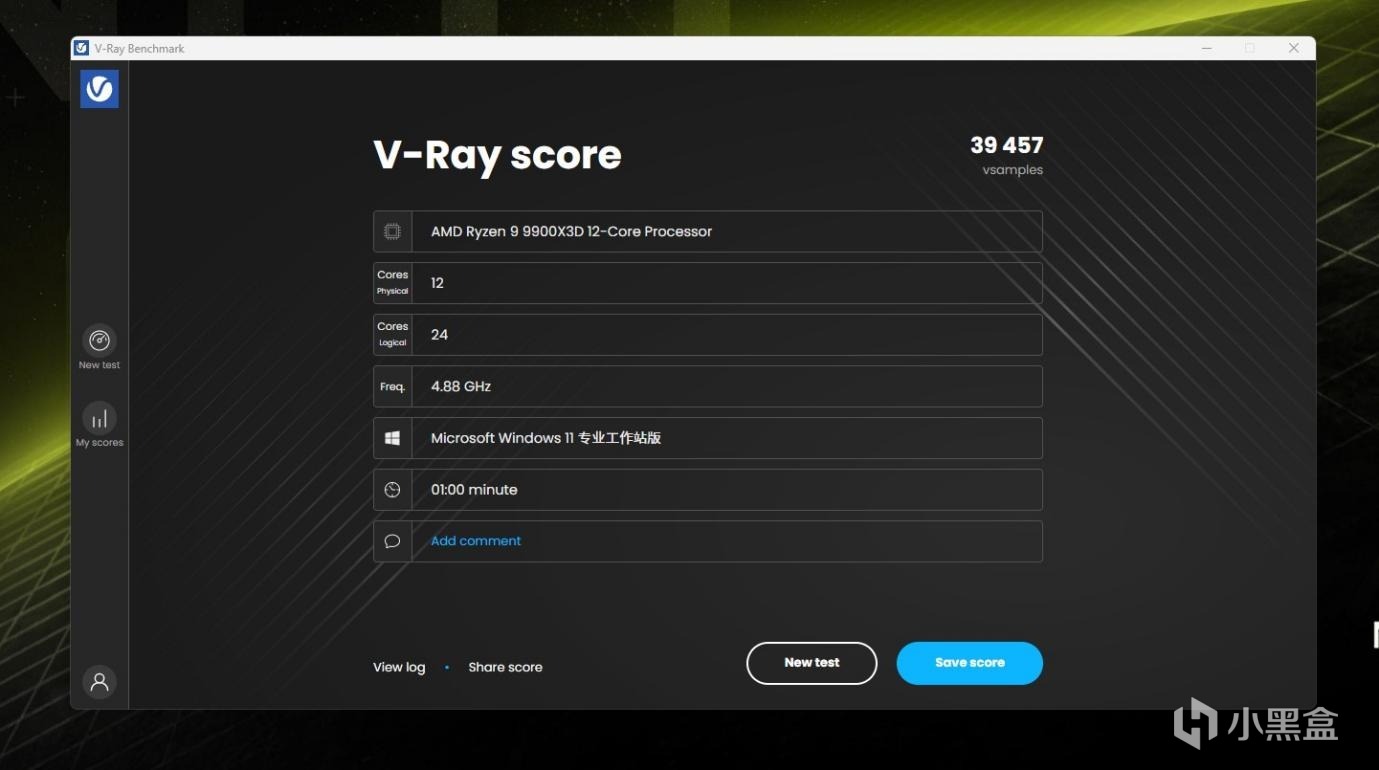Click the blue Save score button
This screenshot has width=1379, height=770.
tap(970, 663)
